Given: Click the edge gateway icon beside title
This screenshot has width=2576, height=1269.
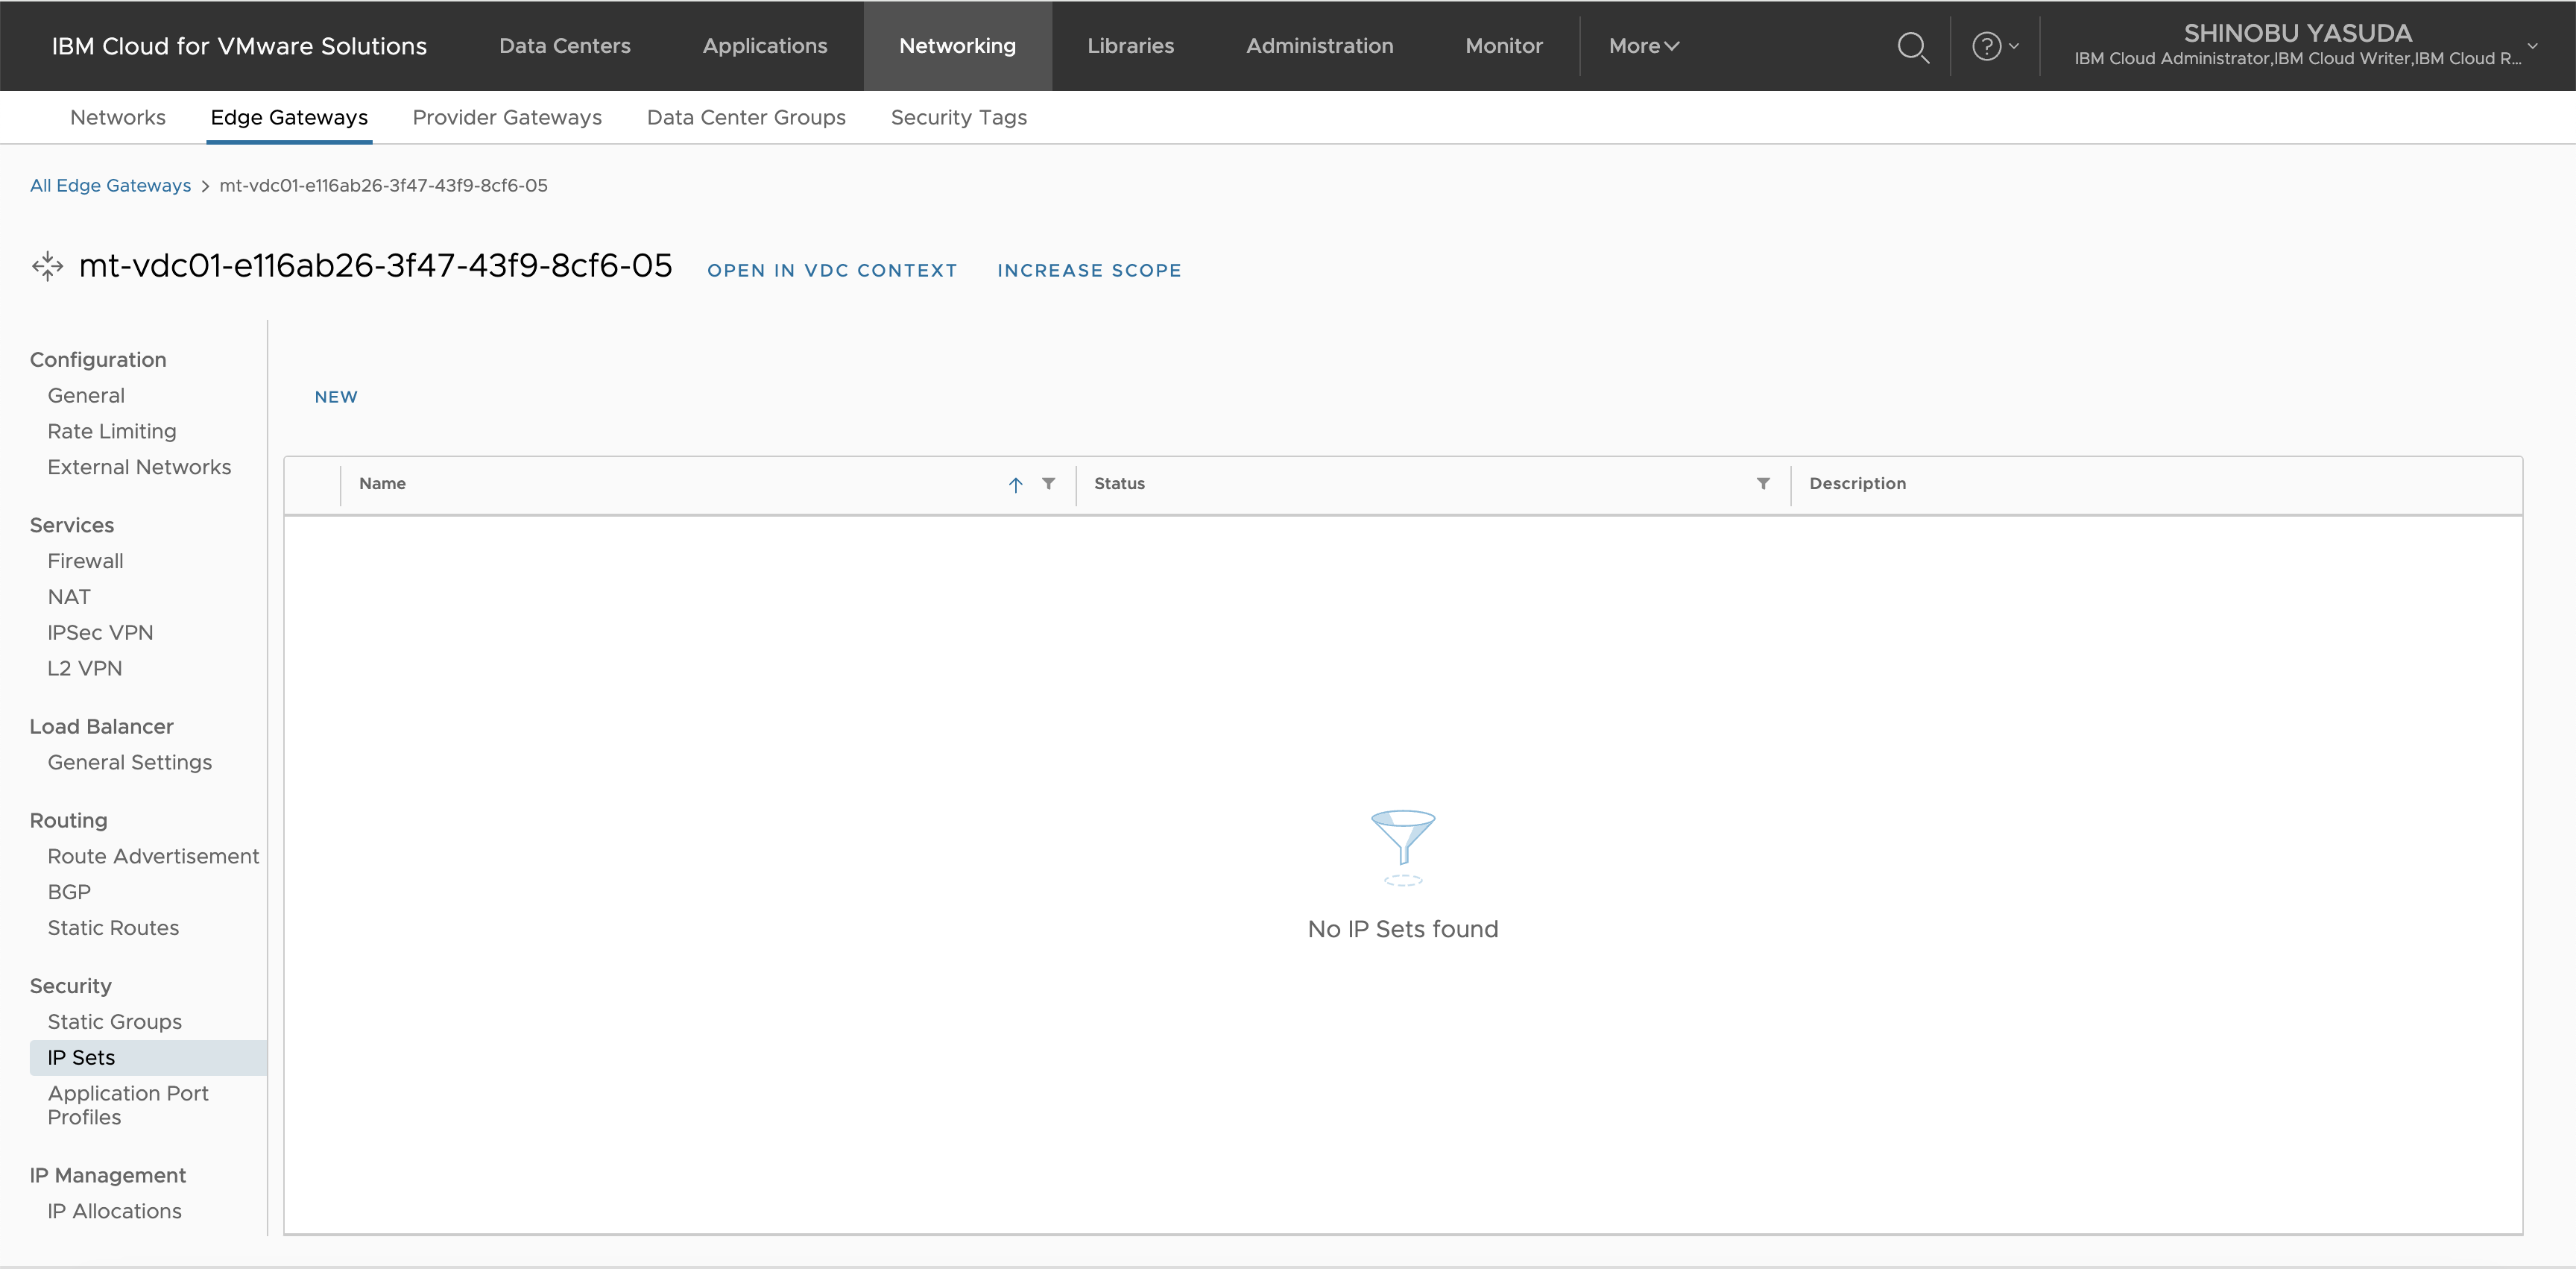Looking at the screenshot, I should click(47, 267).
